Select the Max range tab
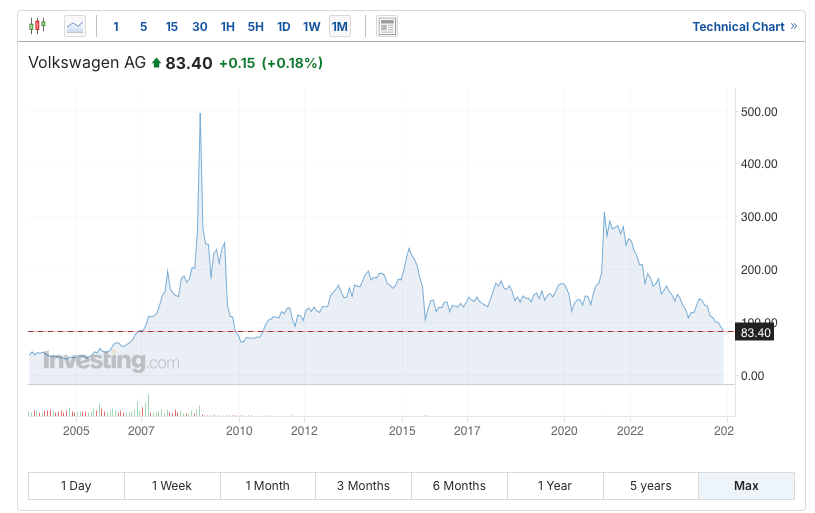 click(746, 485)
